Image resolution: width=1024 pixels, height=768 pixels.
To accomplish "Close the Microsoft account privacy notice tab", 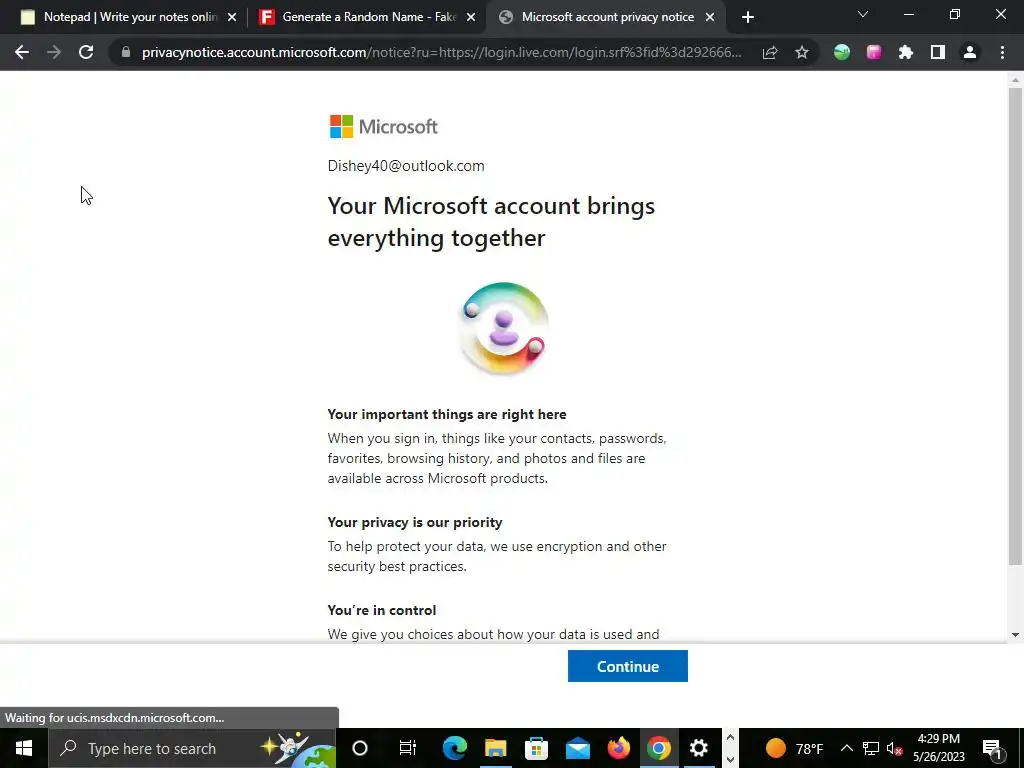I will click(710, 18).
